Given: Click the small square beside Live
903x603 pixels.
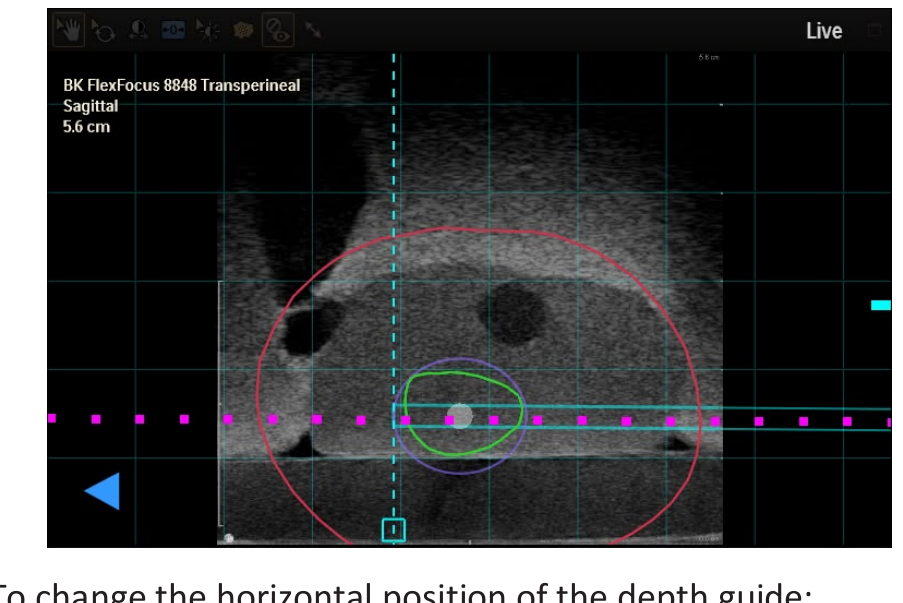Looking at the screenshot, I should 874,31.
